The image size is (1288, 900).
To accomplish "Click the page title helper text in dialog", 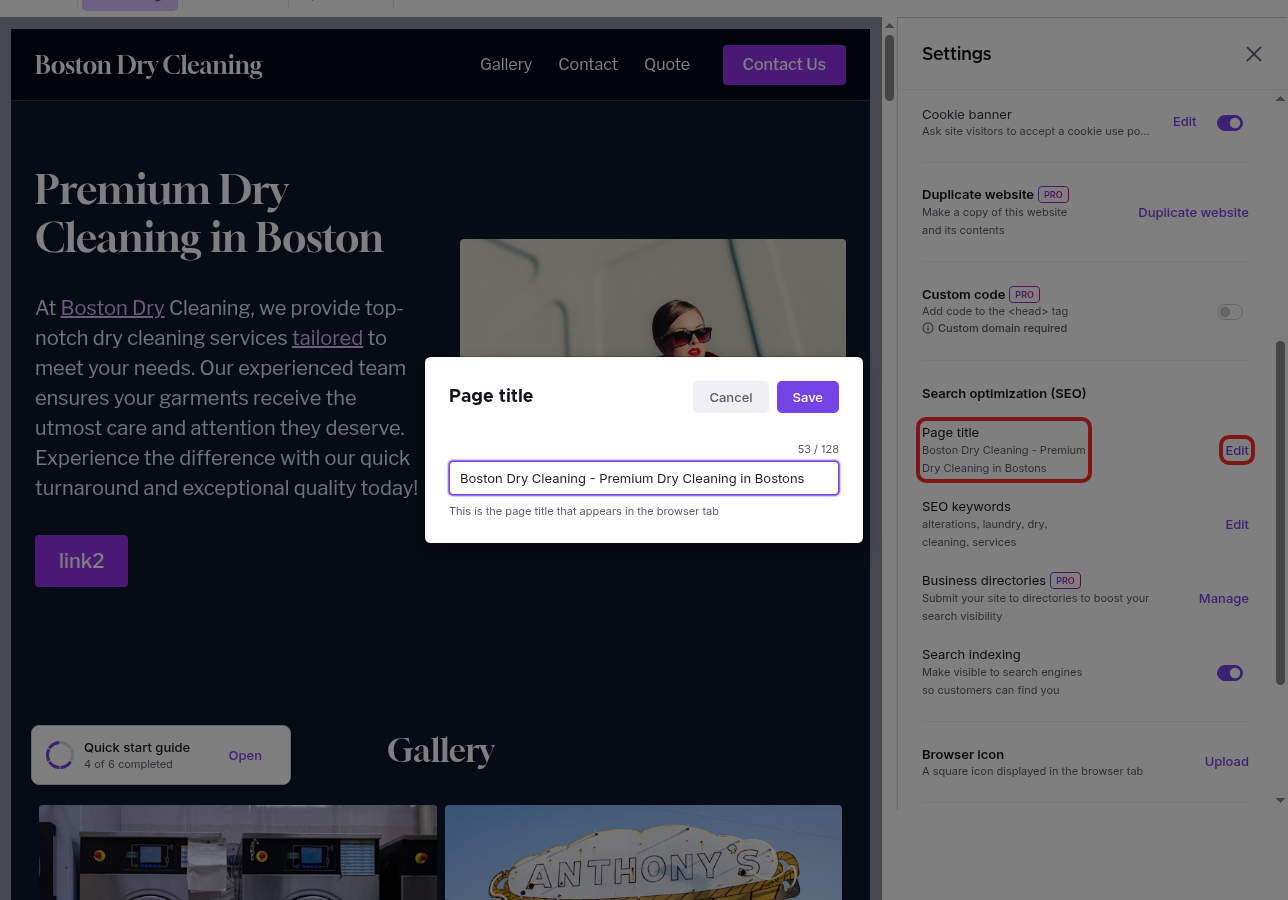I will [584, 511].
